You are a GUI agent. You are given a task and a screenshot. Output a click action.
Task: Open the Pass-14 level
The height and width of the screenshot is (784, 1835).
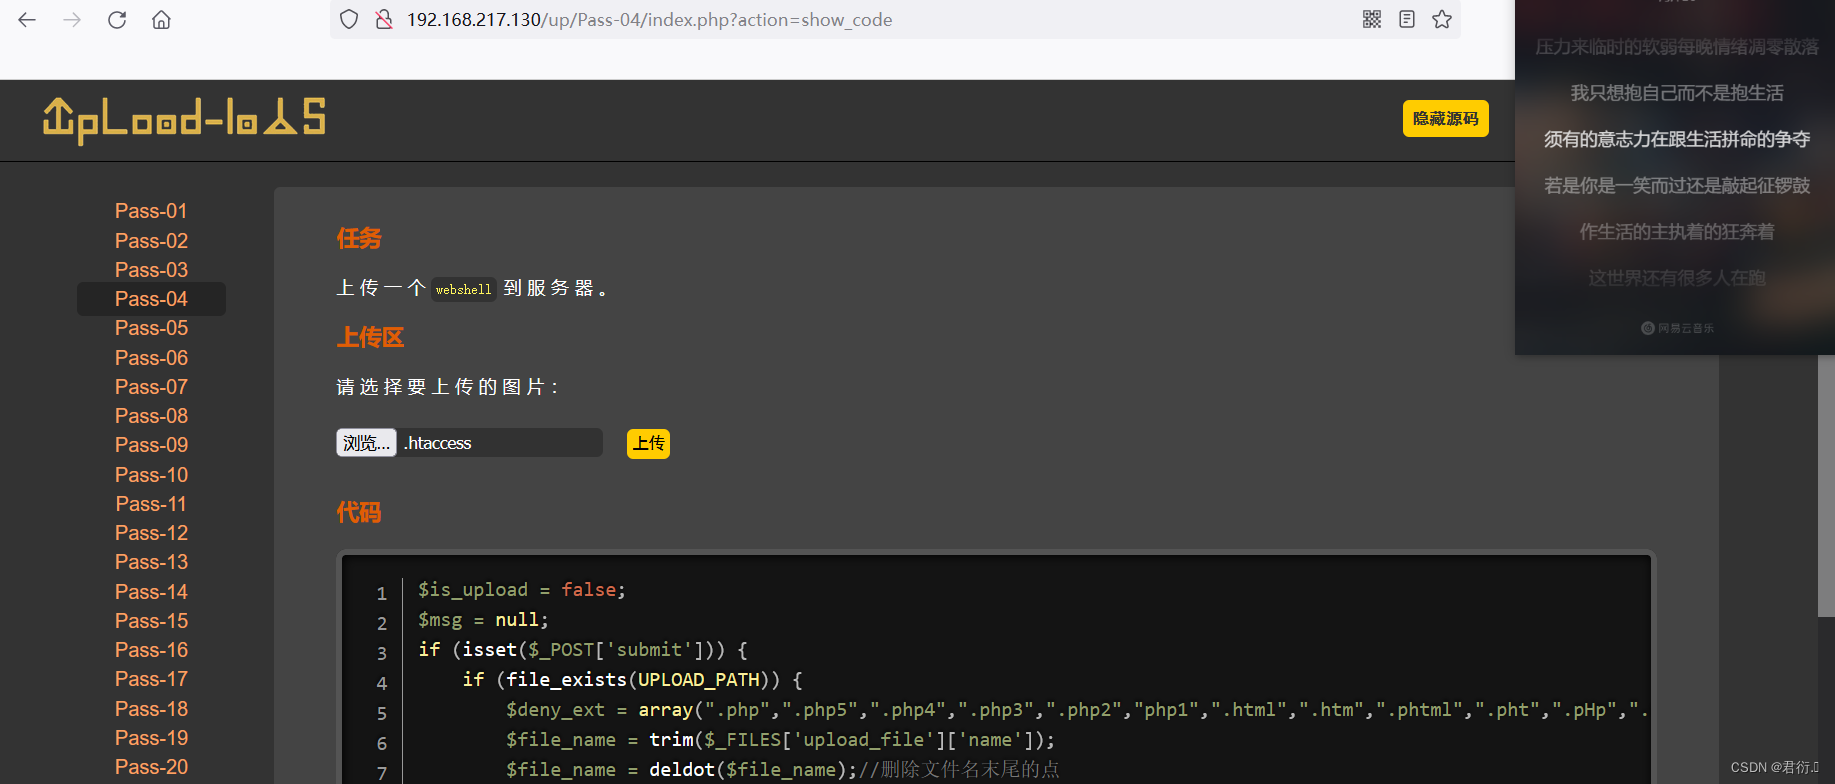click(151, 592)
